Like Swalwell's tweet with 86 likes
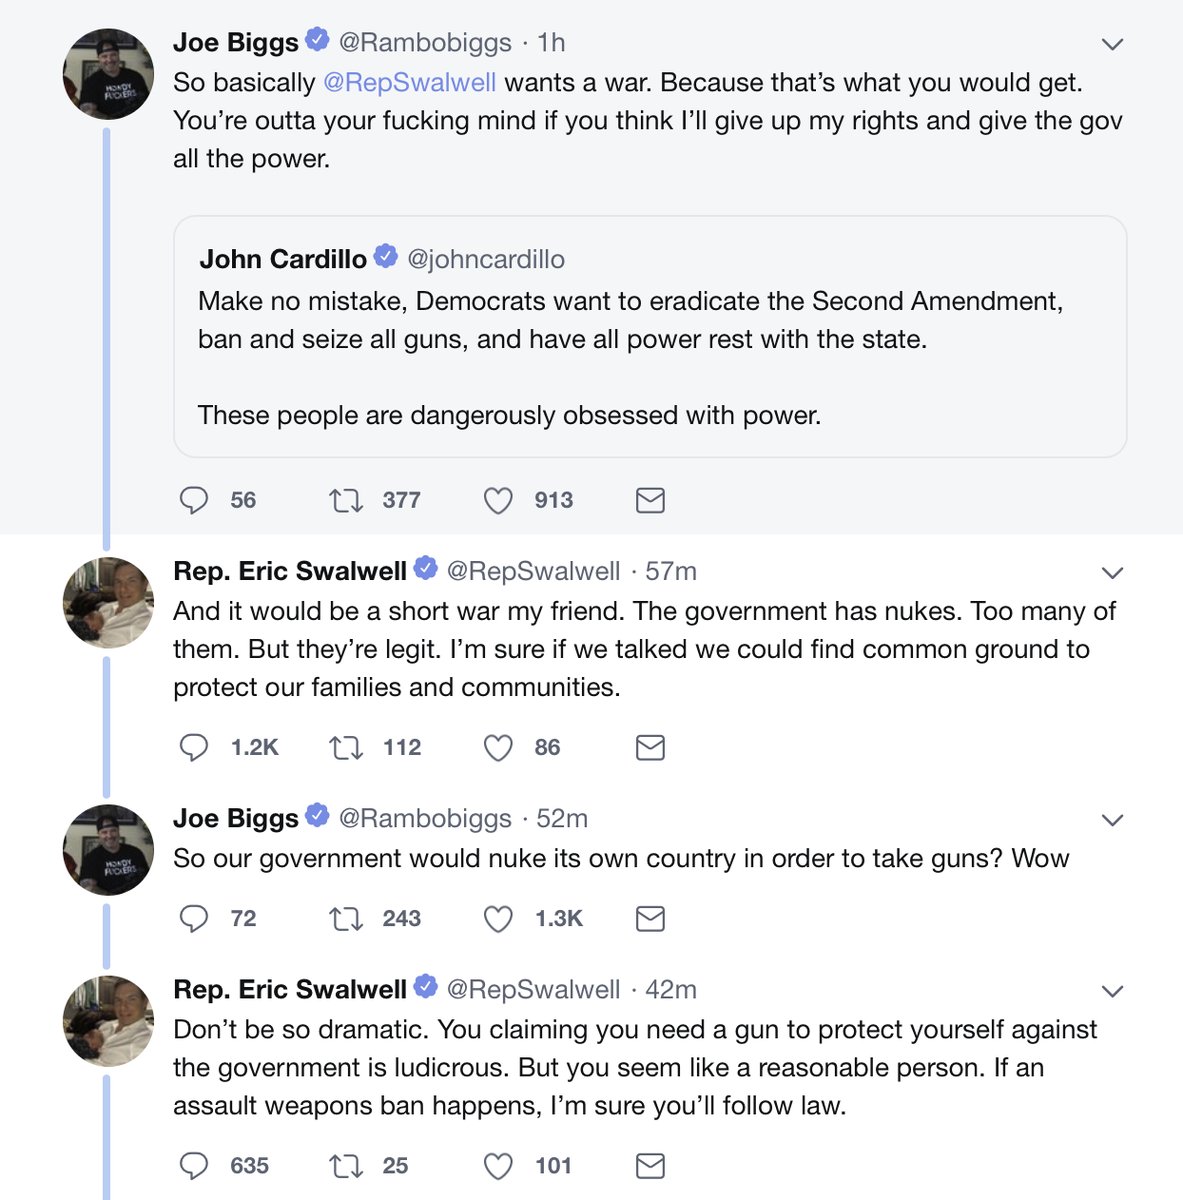The image size is (1183, 1200). (x=498, y=747)
